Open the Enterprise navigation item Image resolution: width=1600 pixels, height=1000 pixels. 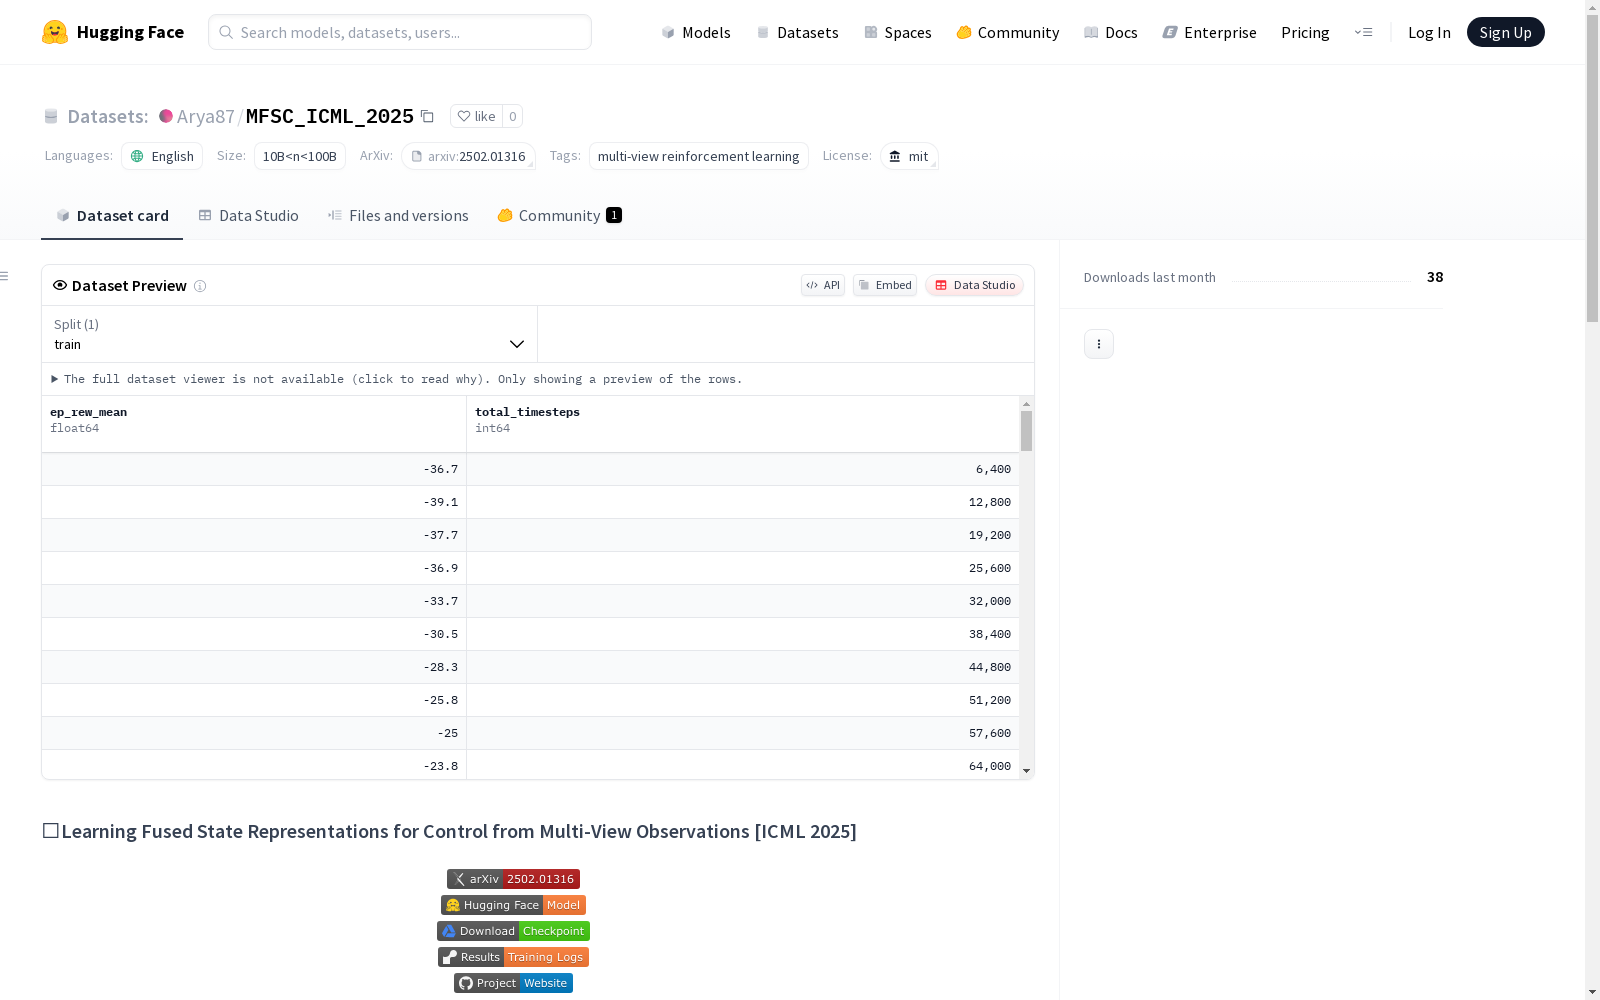click(1210, 32)
